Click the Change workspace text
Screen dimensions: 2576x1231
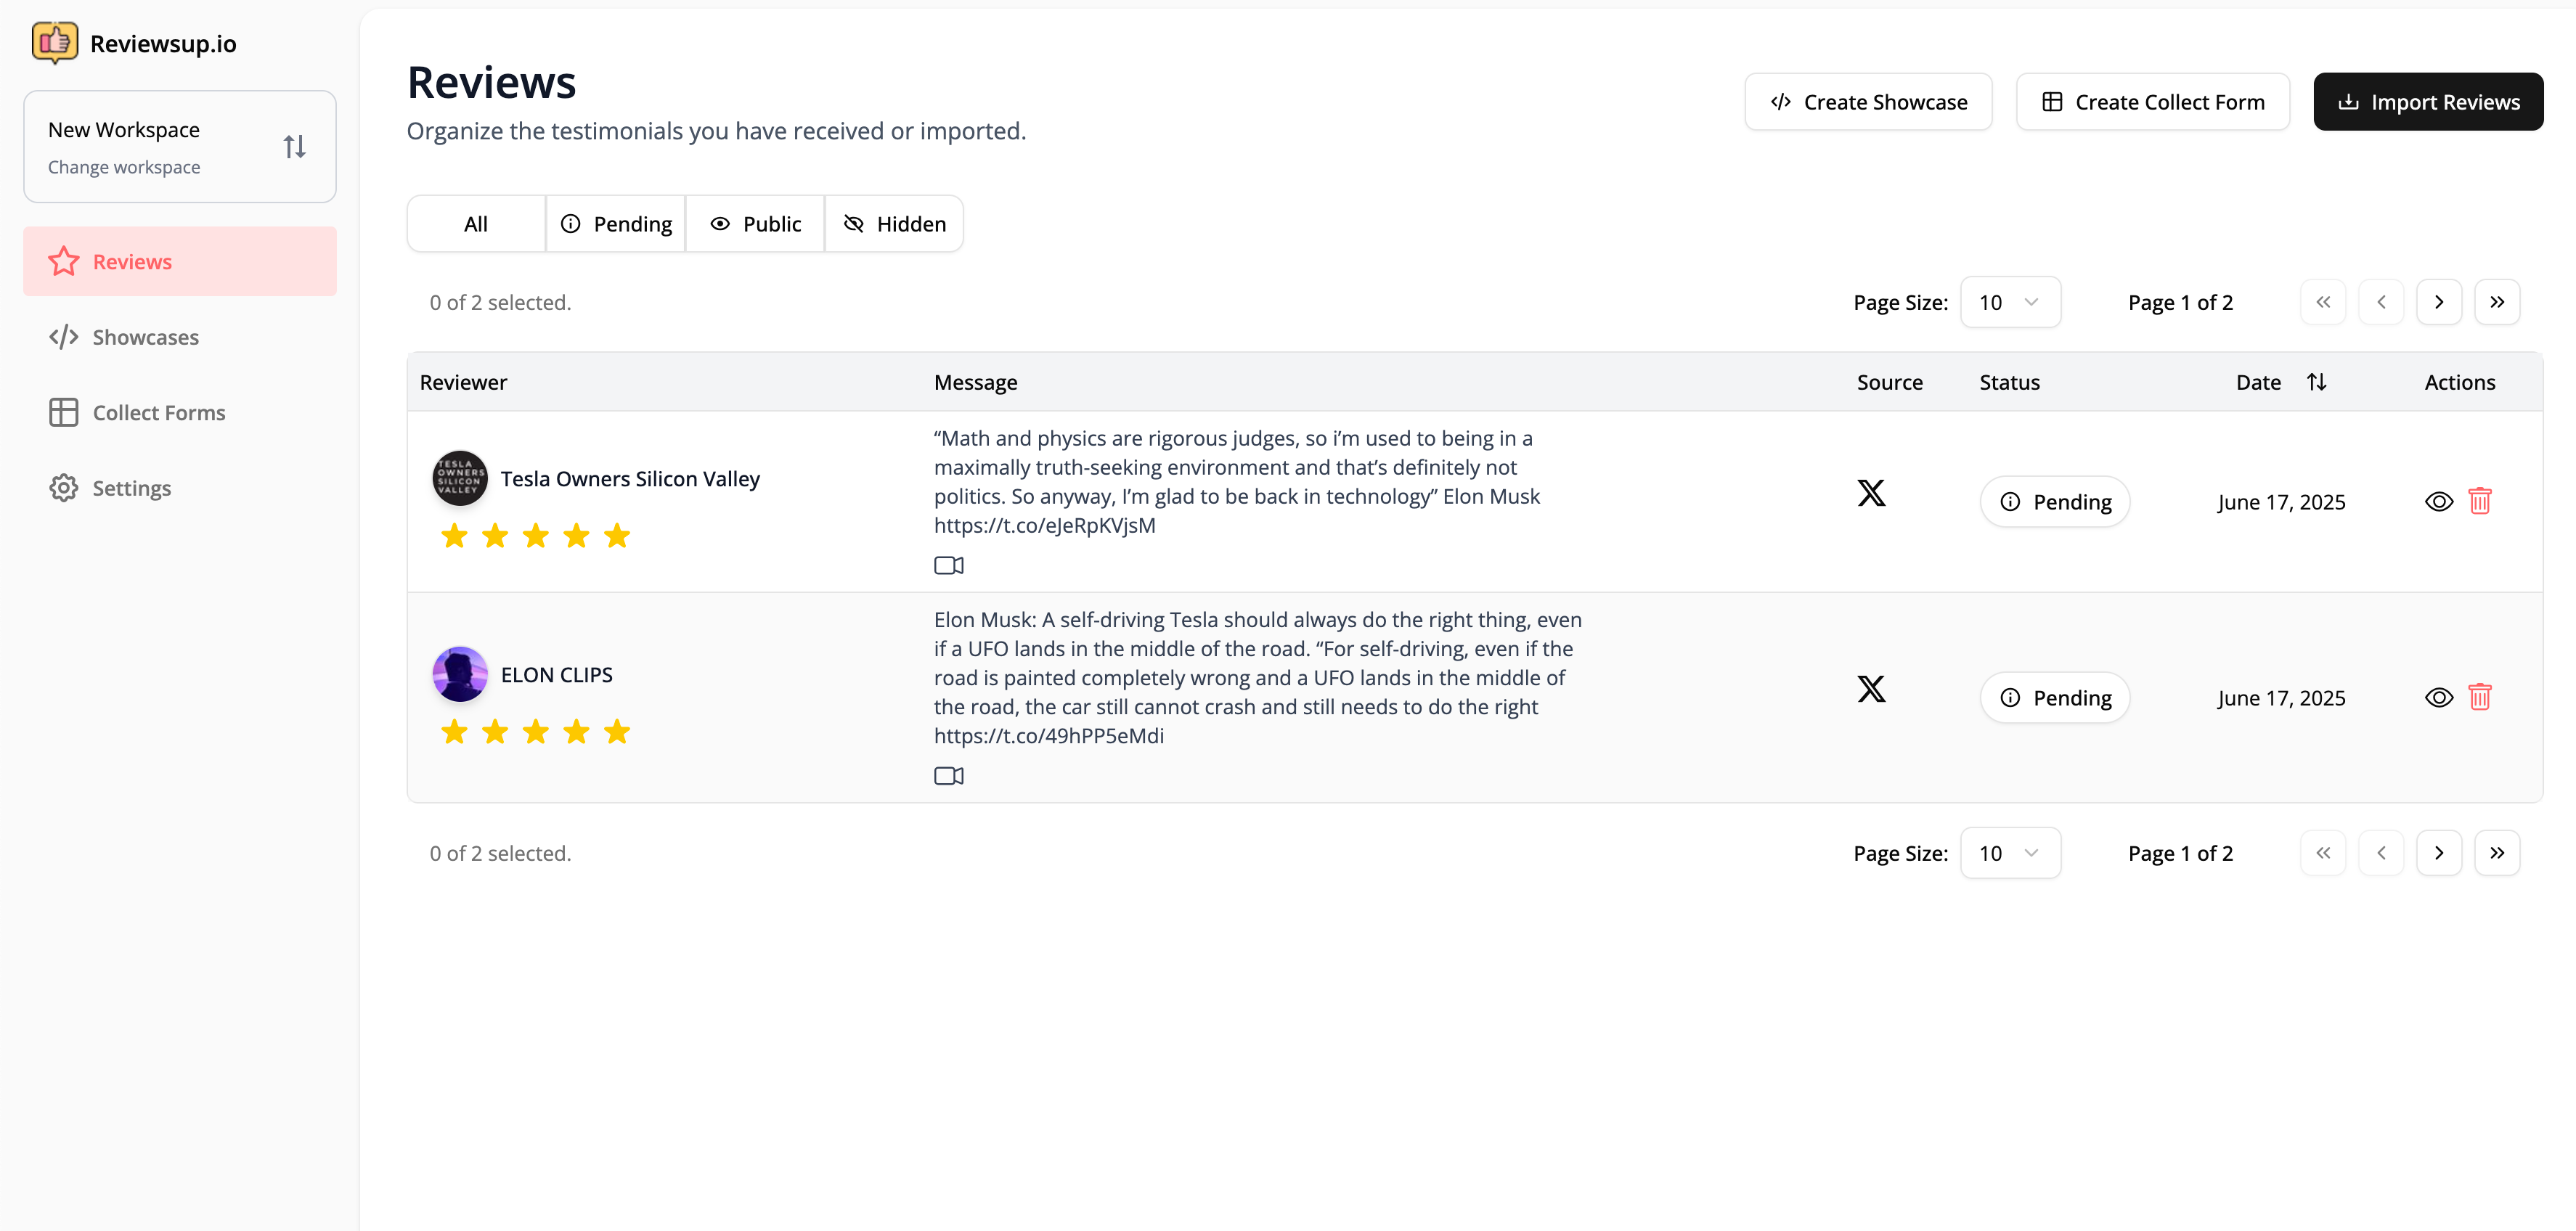coord(124,167)
